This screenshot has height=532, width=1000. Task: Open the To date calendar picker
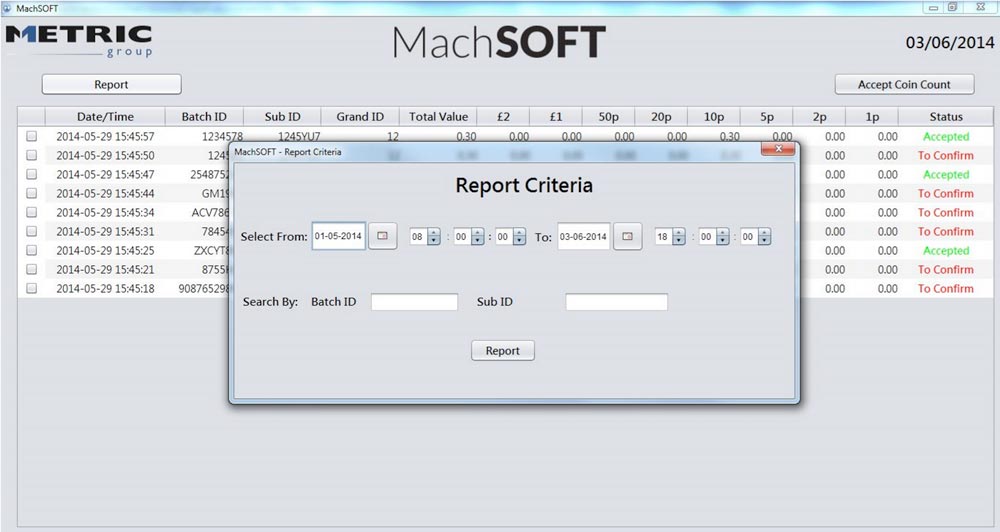point(628,236)
